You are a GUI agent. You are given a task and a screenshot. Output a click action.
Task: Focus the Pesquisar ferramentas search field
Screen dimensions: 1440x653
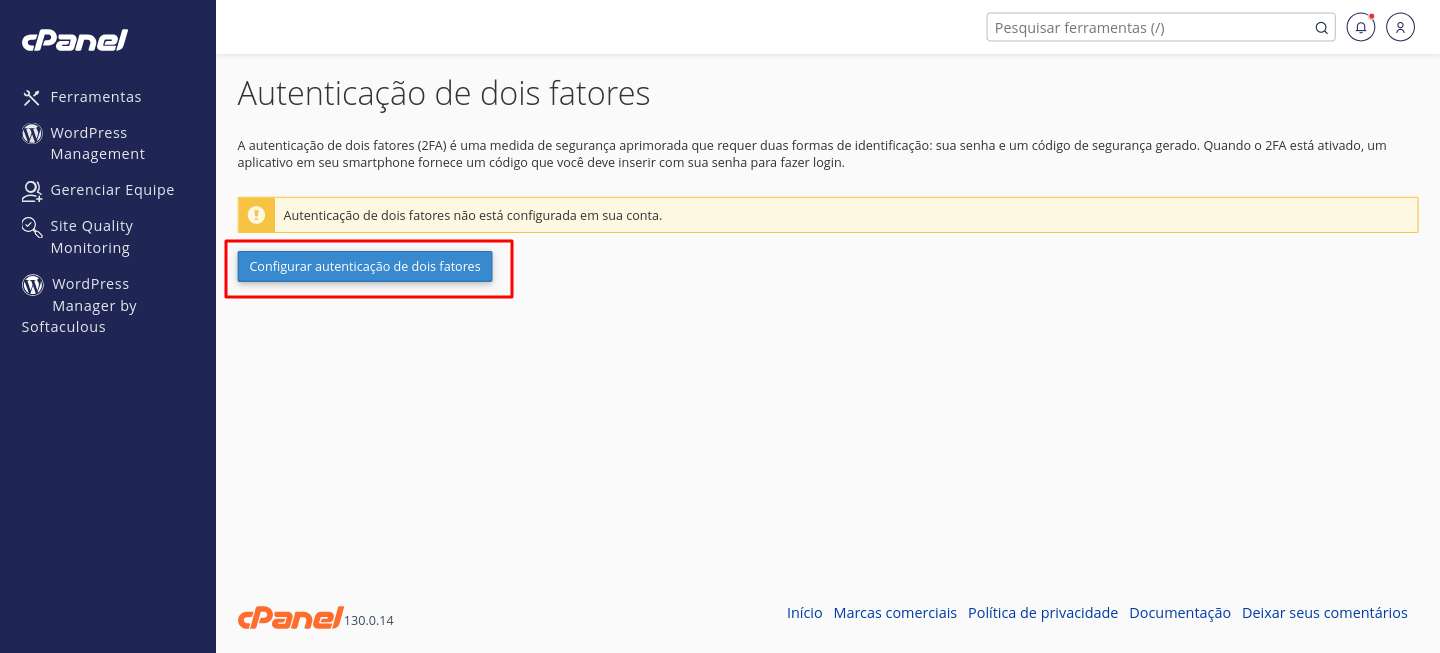(1150, 28)
